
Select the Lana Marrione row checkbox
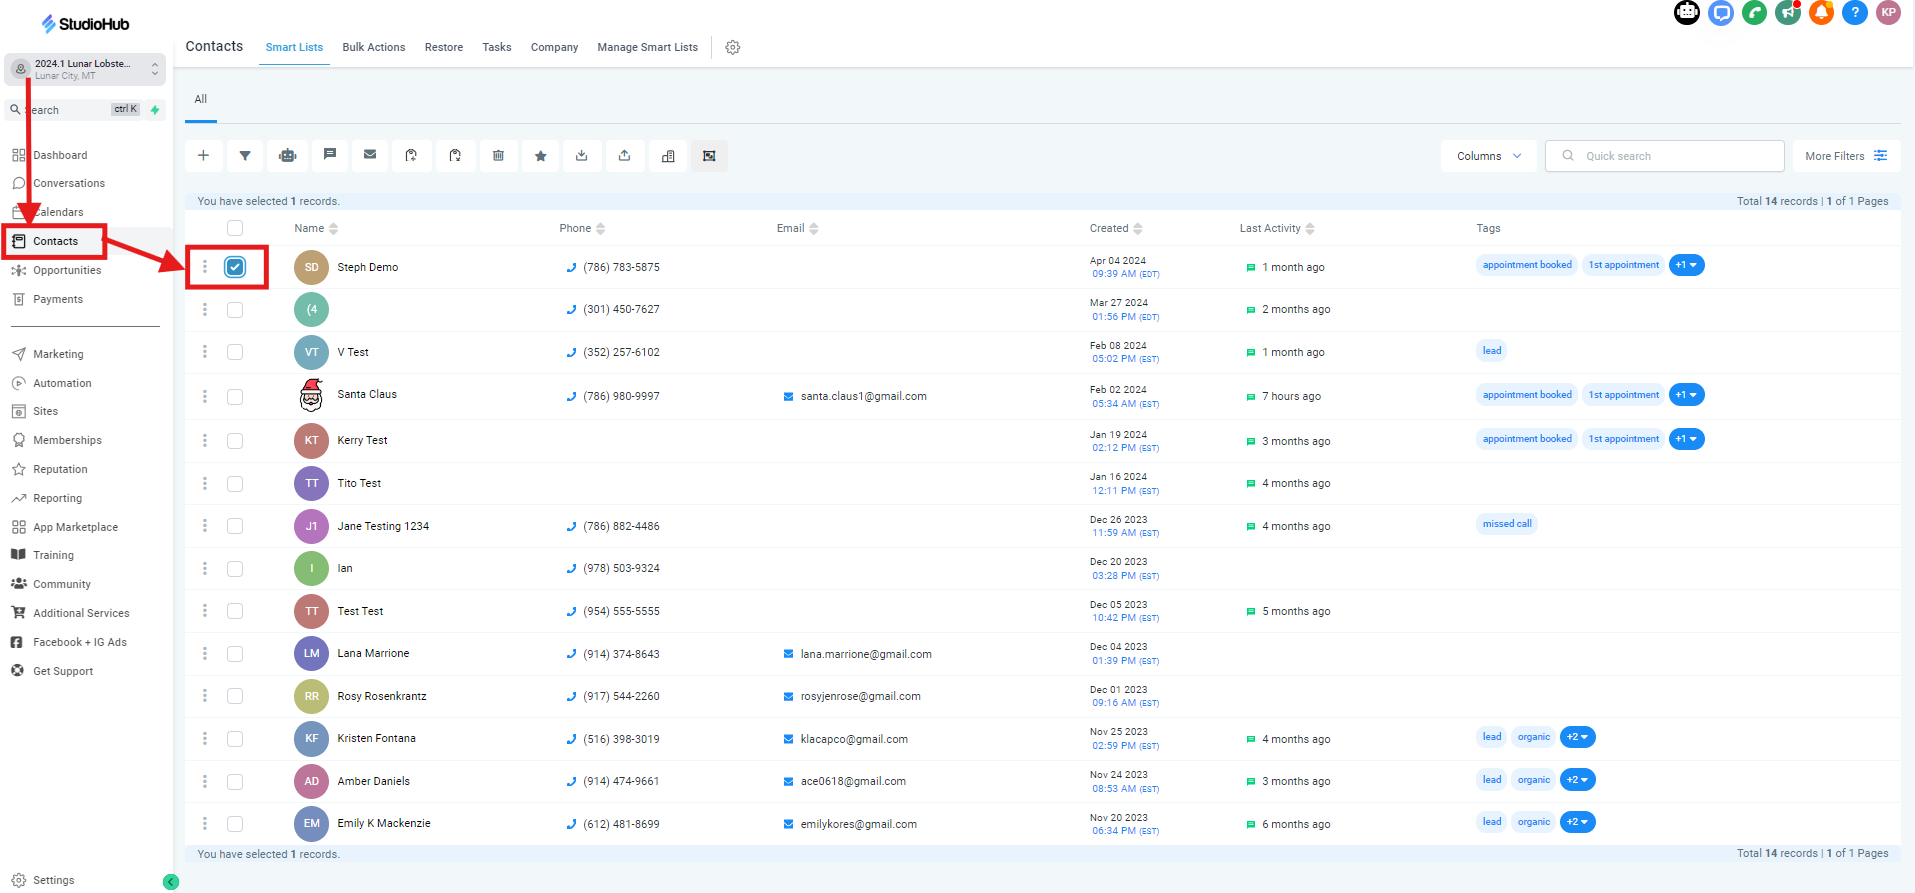(235, 654)
